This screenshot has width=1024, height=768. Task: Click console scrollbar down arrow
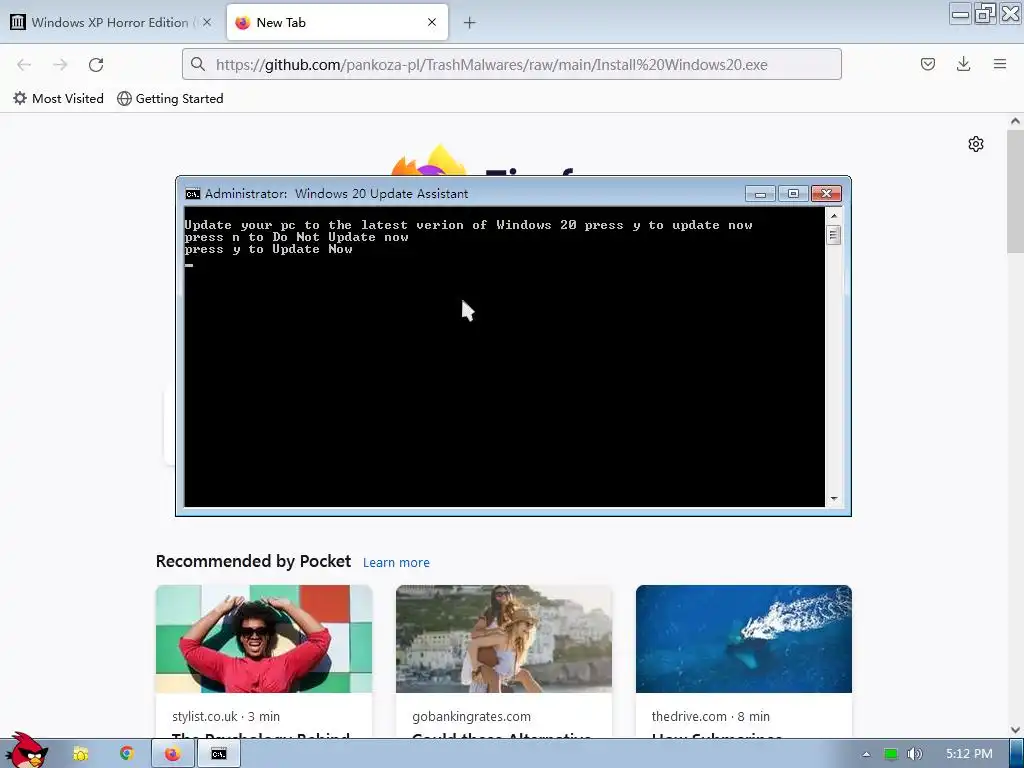[833, 499]
